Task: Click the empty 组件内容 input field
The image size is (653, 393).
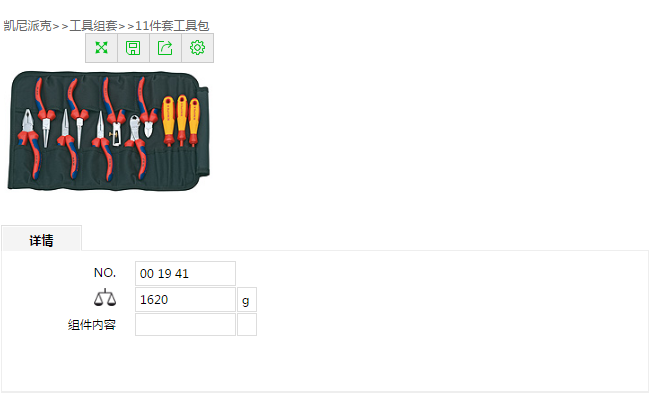Action: tap(185, 324)
